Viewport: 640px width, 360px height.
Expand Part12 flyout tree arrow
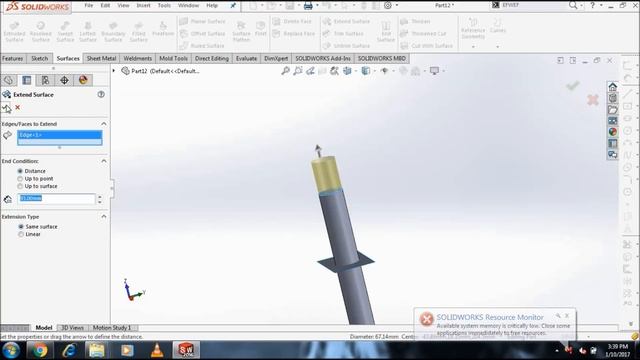coord(114,71)
